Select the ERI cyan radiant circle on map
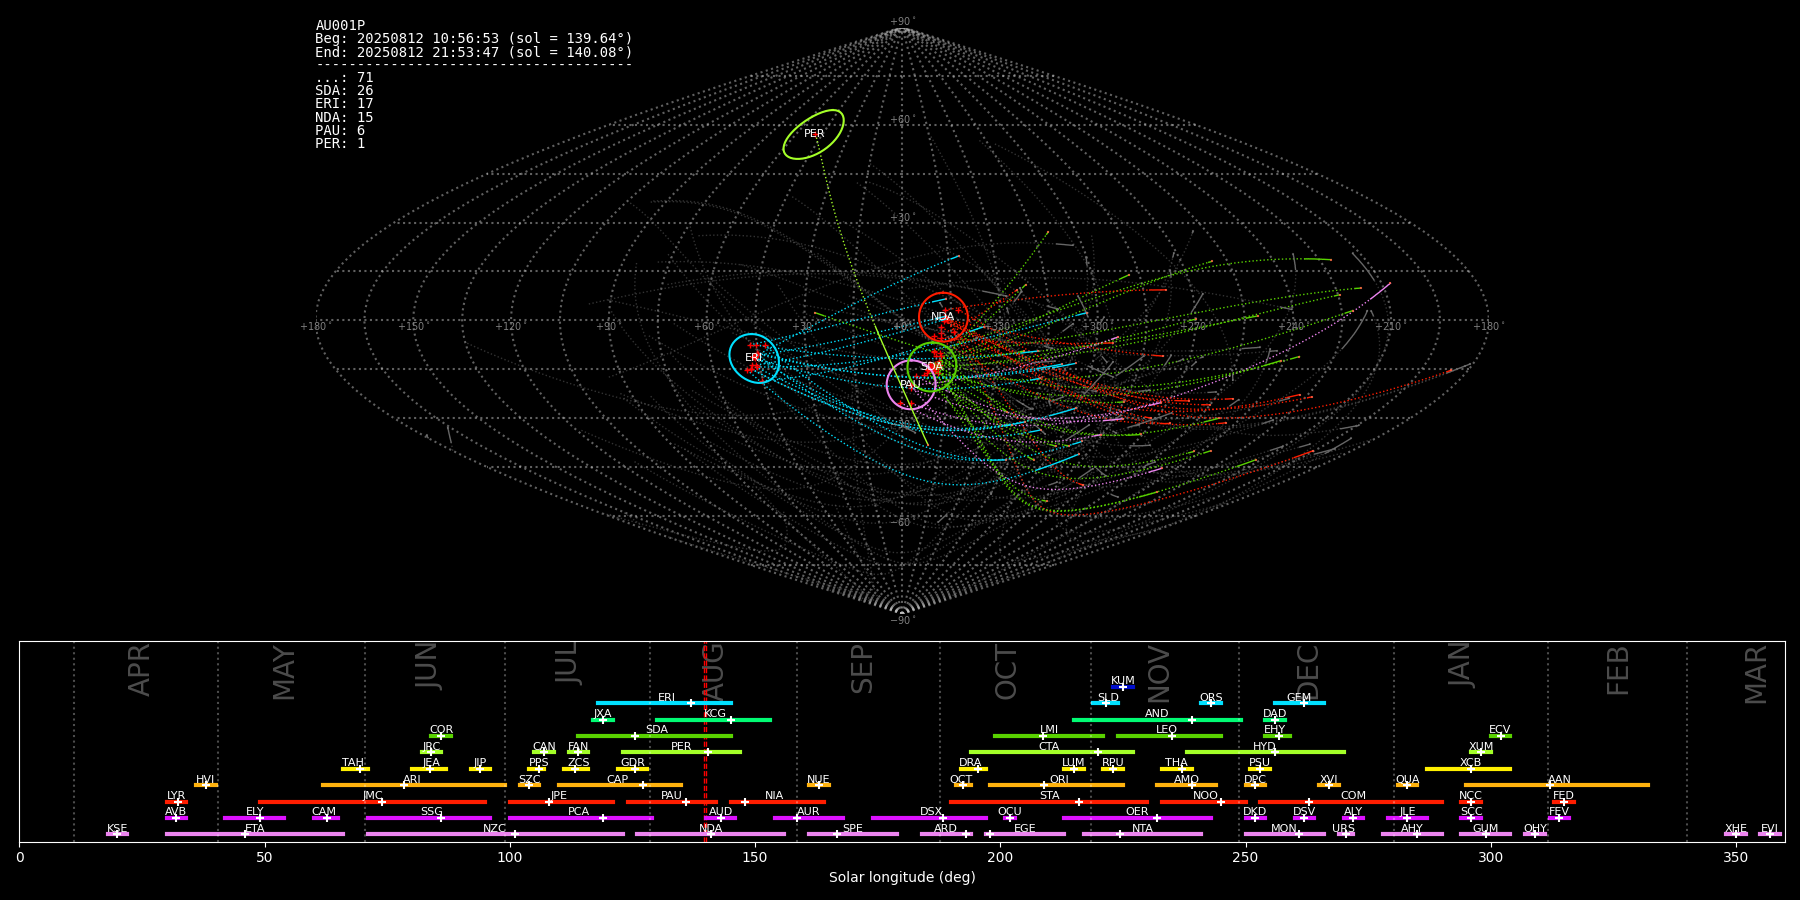Viewport: 1800px width, 900px height. point(754,358)
